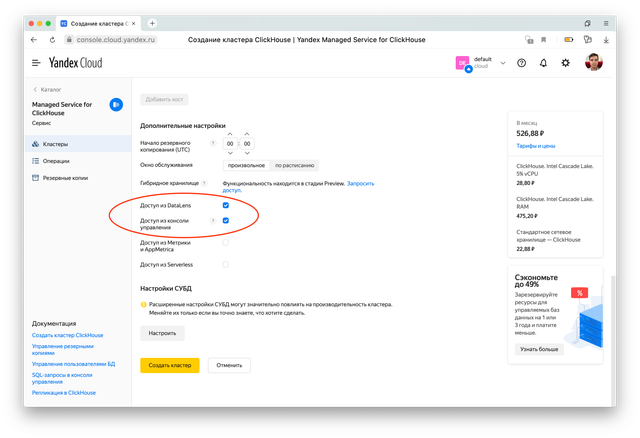Click the ClickHouse service icon in sidebar
640x438 pixels.
click(116, 104)
